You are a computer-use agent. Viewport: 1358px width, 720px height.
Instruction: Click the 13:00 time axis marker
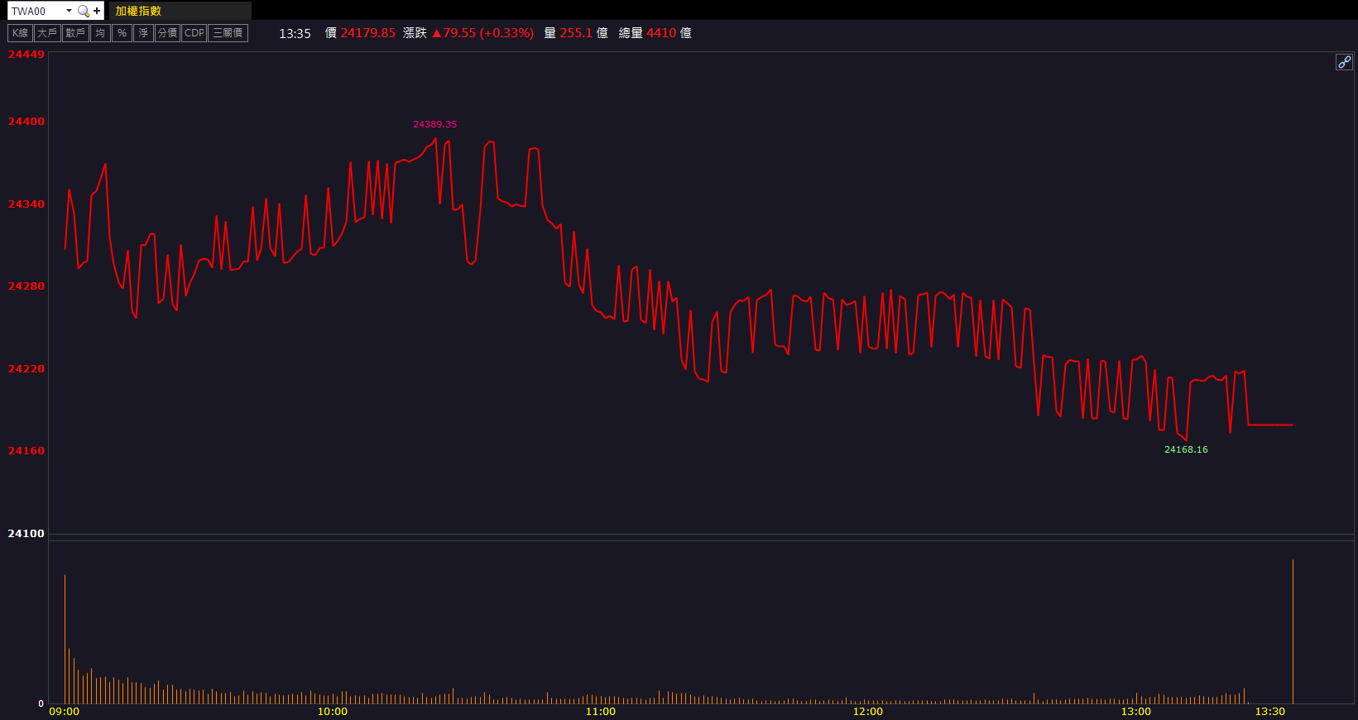pos(1136,712)
